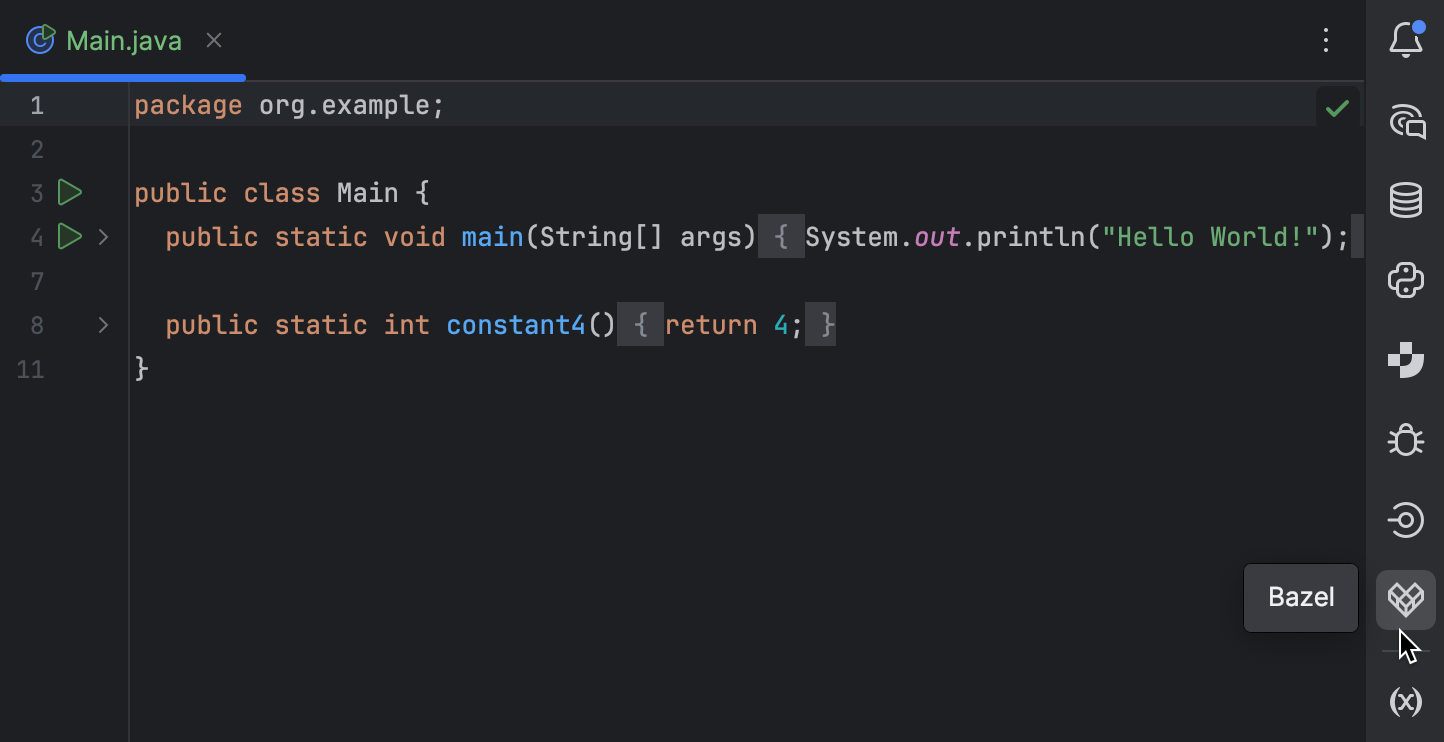Close the Main.java tab
This screenshot has height=742, width=1444.
(x=213, y=40)
